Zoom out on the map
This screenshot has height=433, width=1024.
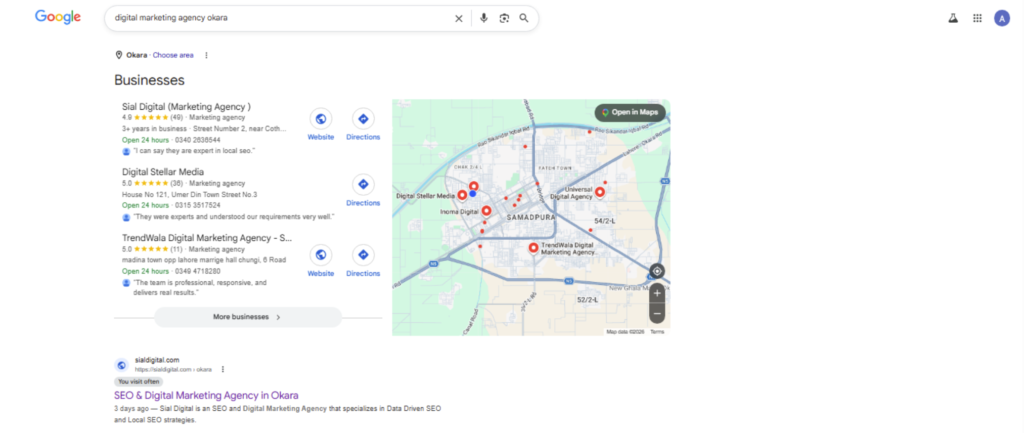click(657, 313)
